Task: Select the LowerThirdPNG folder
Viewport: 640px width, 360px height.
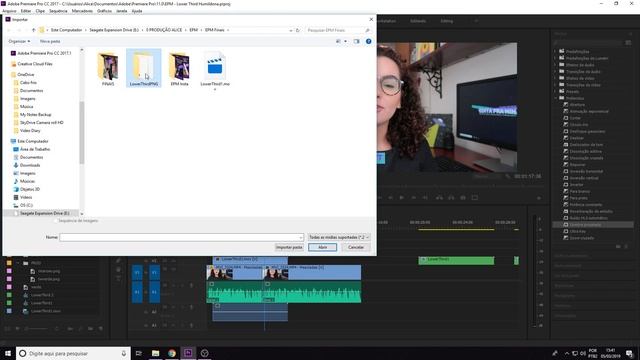Action: tap(144, 68)
